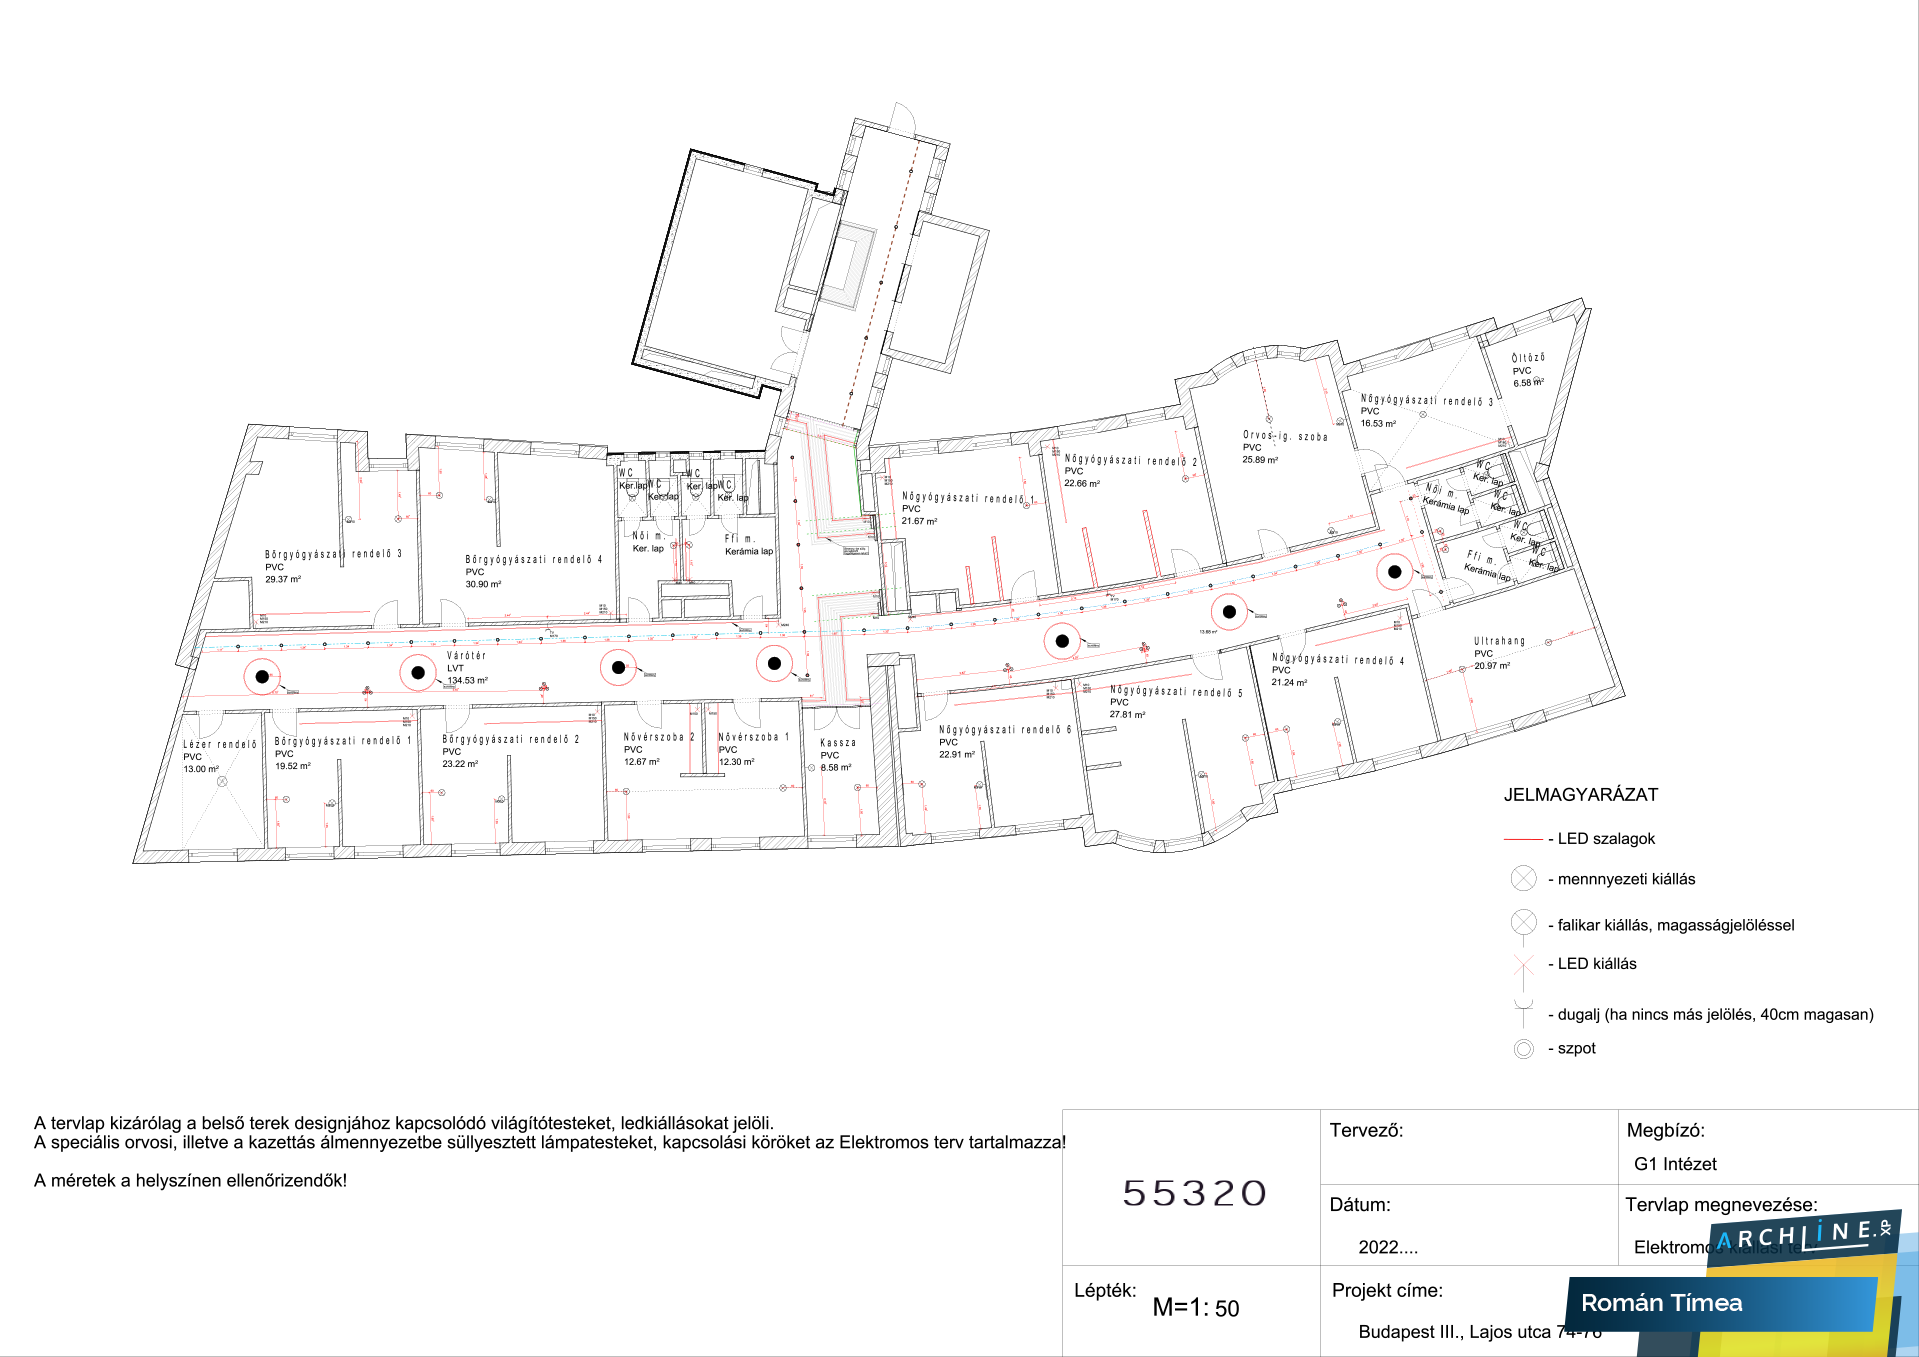Click the ARCHLINE logo in the corner
Viewport: 1919px width, 1357px height.
coord(1803,1236)
